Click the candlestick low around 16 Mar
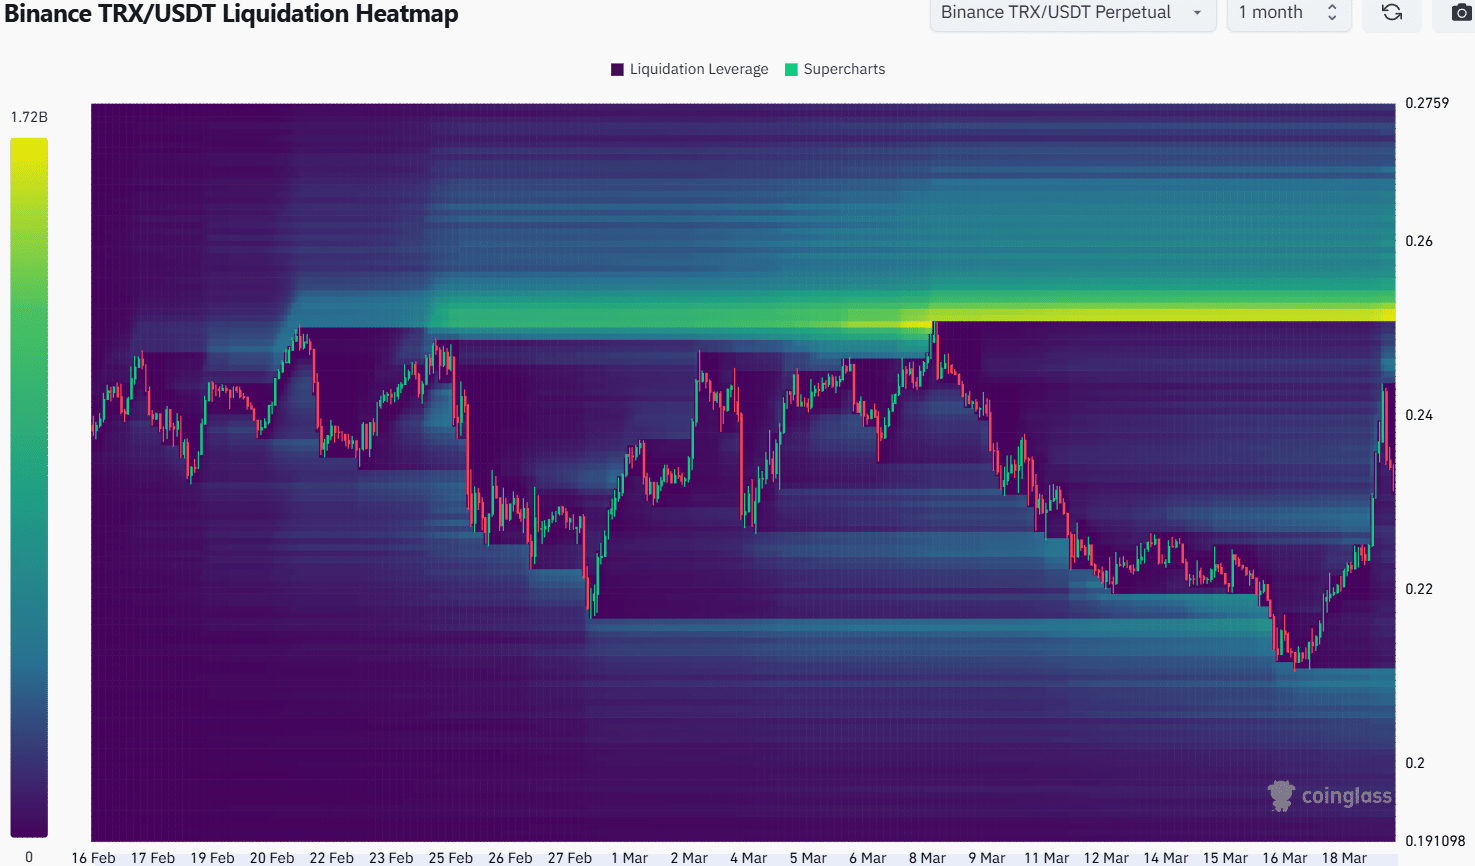Image resolution: width=1475 pixels, height=866 pixels. 1296,662
